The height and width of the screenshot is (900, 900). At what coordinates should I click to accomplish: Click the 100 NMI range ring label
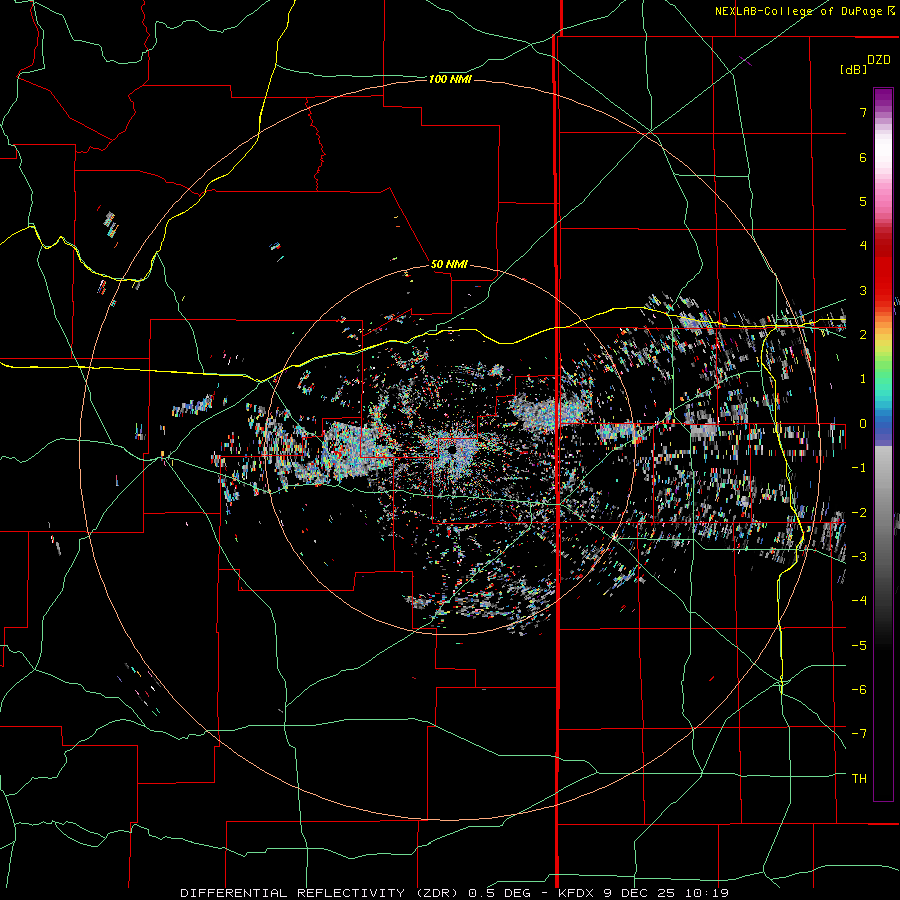[450, 79]
